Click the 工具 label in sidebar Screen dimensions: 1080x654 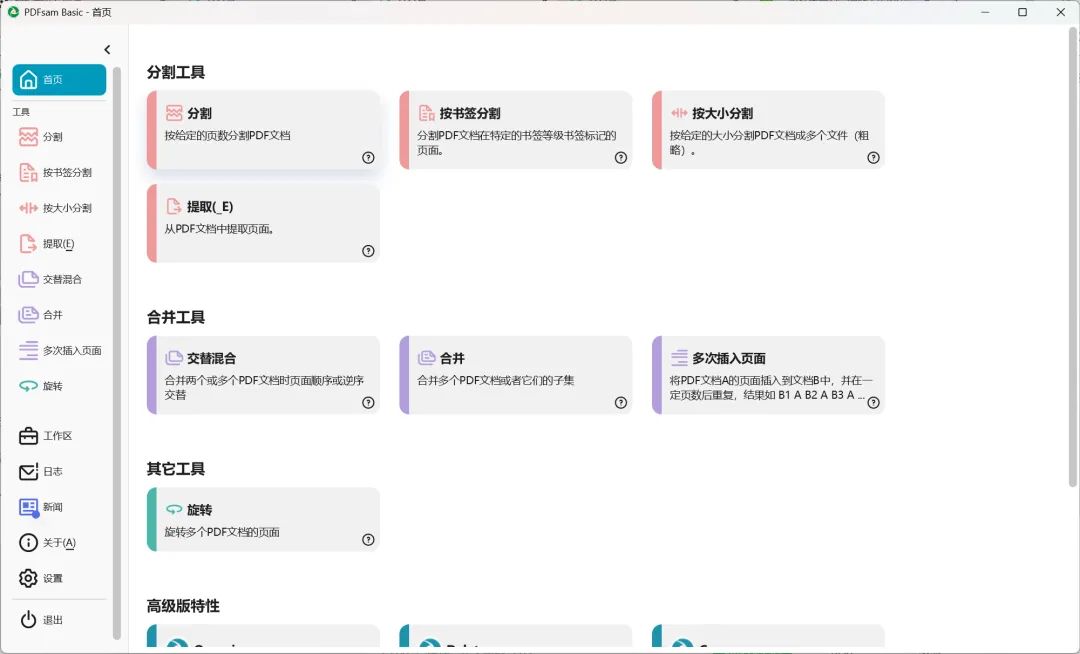[21, 112]
